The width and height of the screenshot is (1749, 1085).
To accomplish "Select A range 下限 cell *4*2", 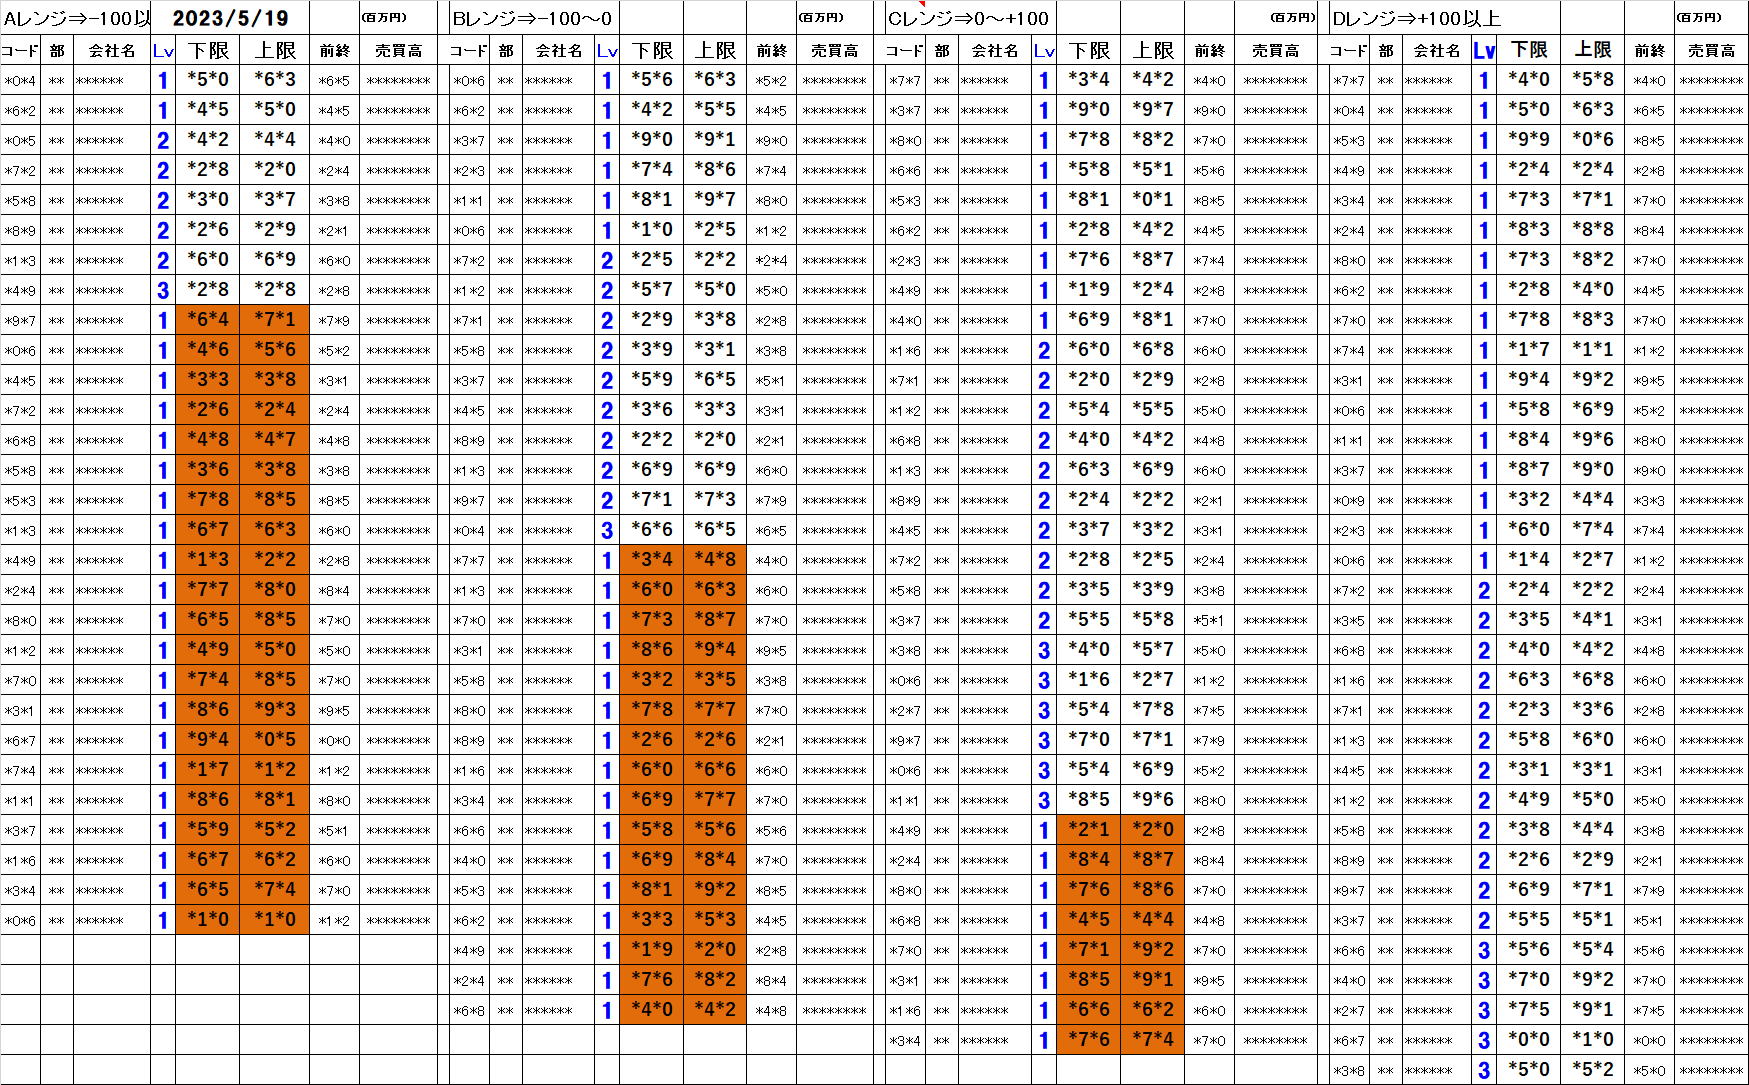I will click(208, 140).
